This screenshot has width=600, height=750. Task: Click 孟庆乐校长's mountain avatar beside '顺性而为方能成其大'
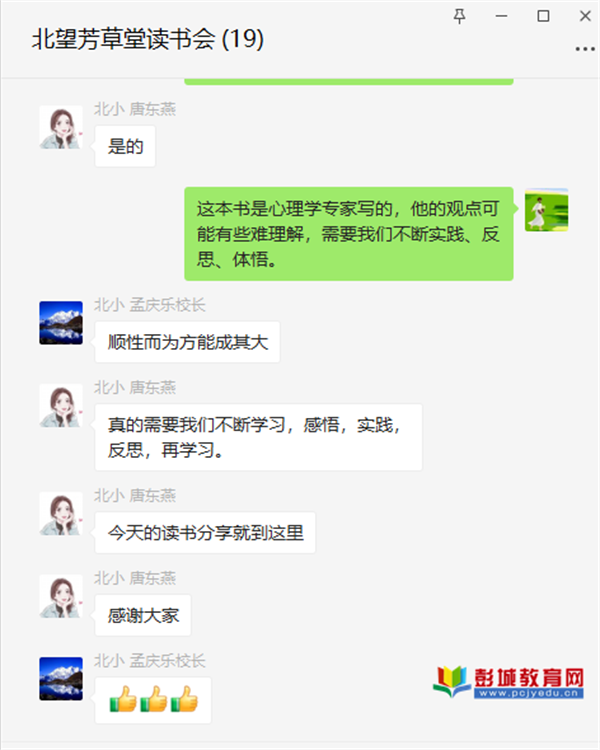click(x=61, y=323)
